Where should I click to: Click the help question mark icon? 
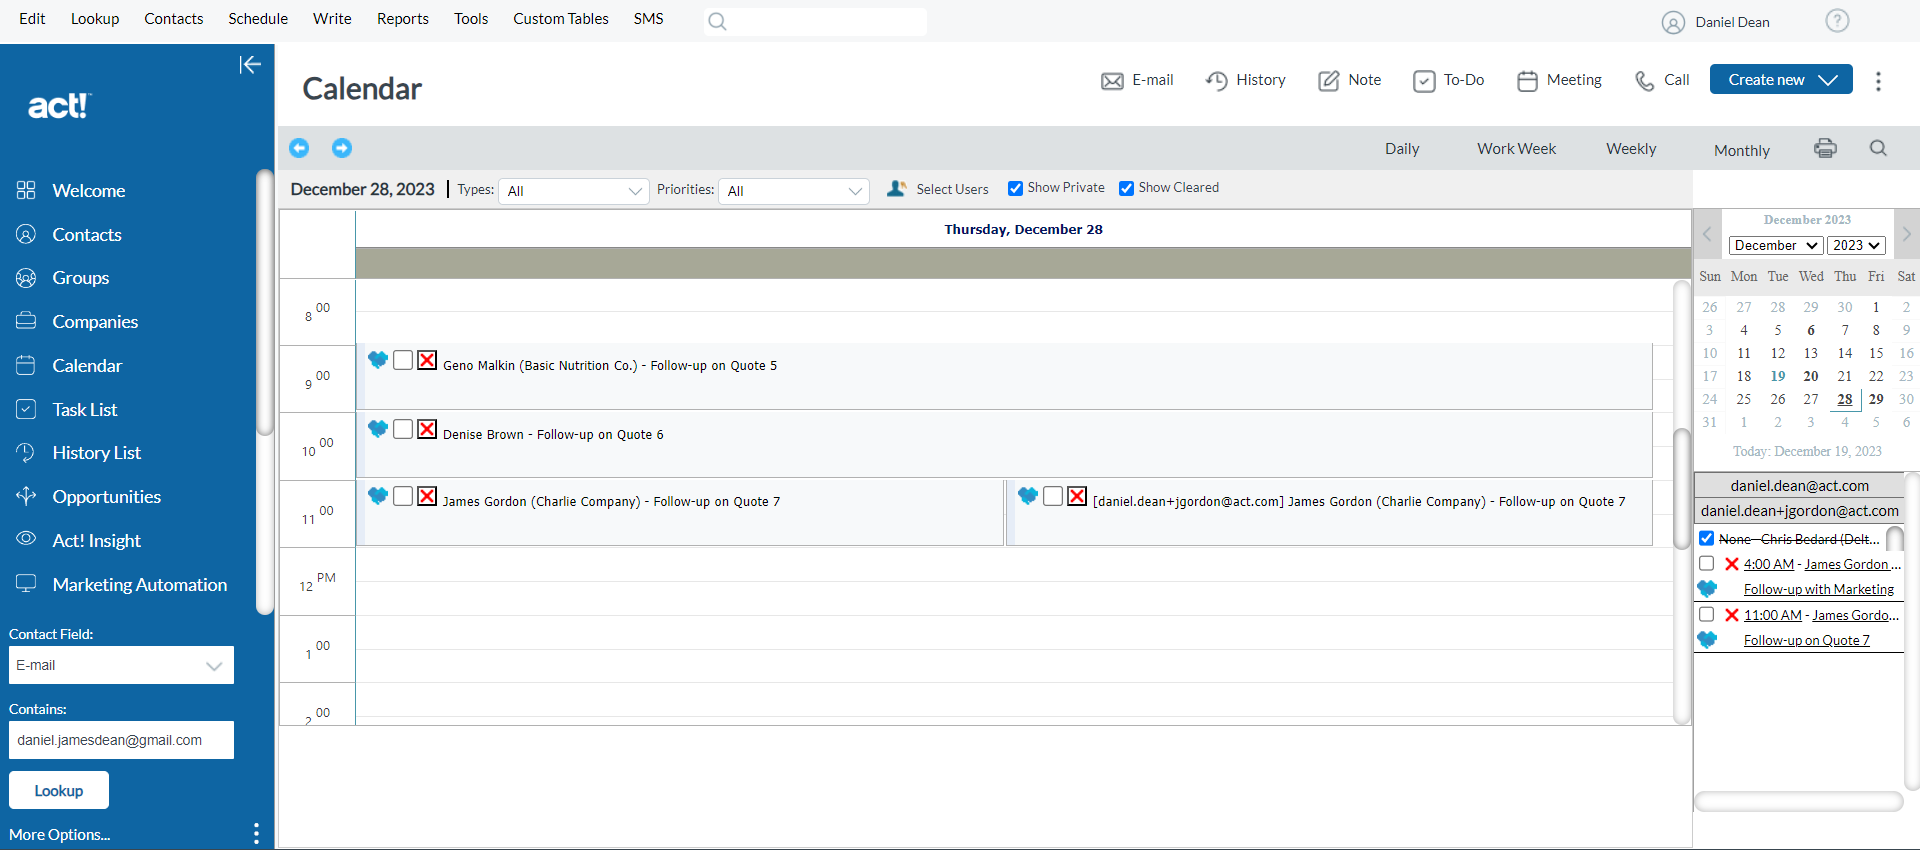pos(1837,21)
